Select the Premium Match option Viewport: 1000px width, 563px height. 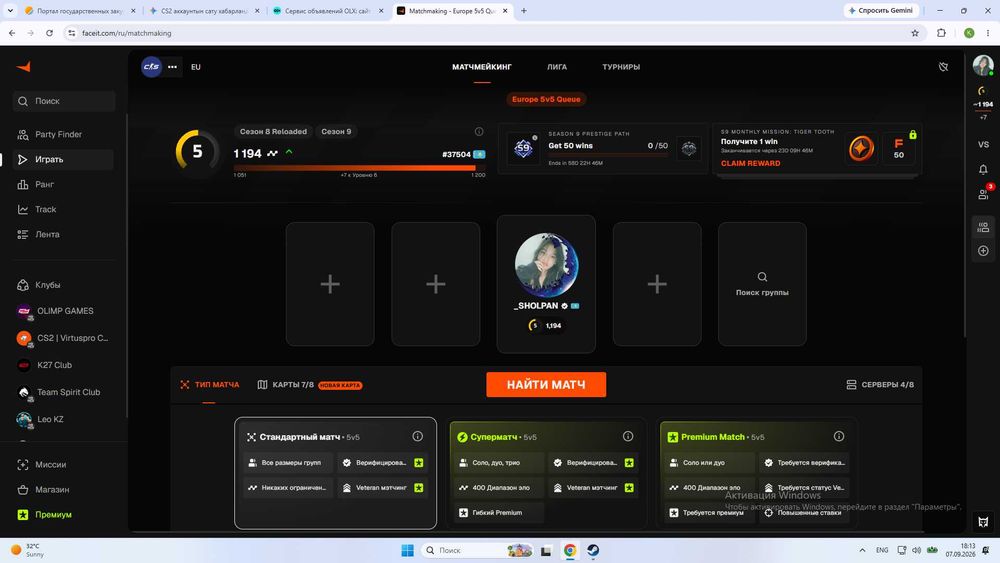(756, 473)
